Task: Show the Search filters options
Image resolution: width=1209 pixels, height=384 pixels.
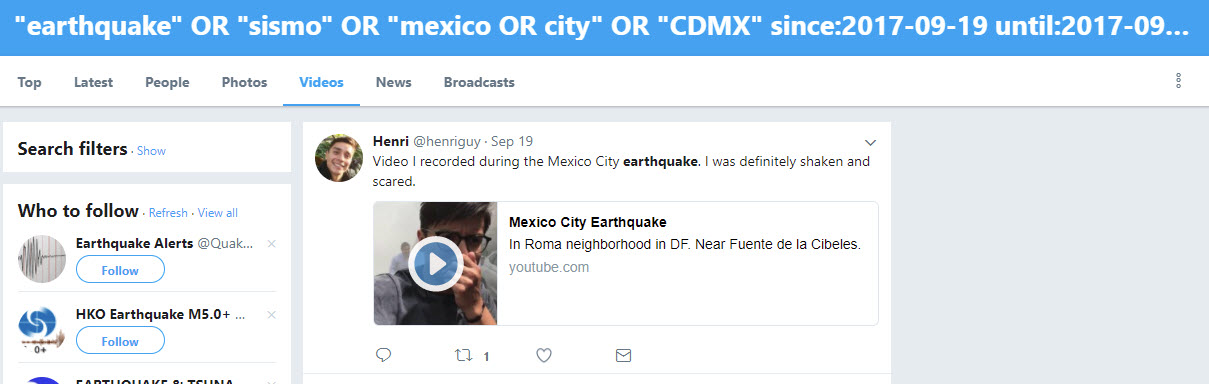Action: (x=151, y=151)
